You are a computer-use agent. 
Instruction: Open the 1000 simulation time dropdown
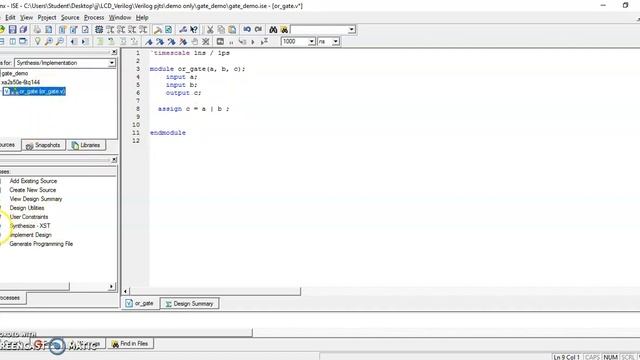tap(311, 42)
